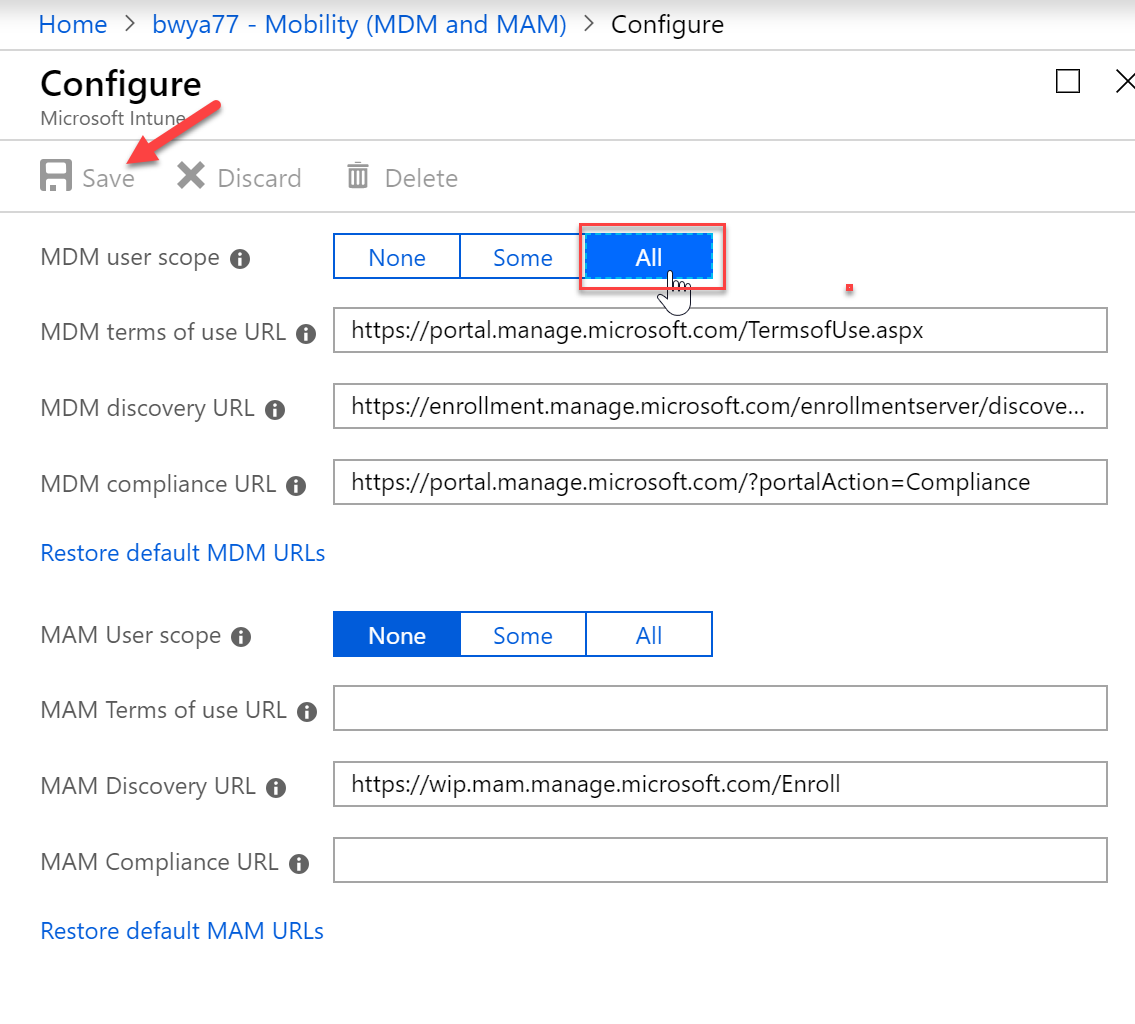Set MDM user scope to All
This screenshot has width=1135, height=1024.
tap(649, 256)
